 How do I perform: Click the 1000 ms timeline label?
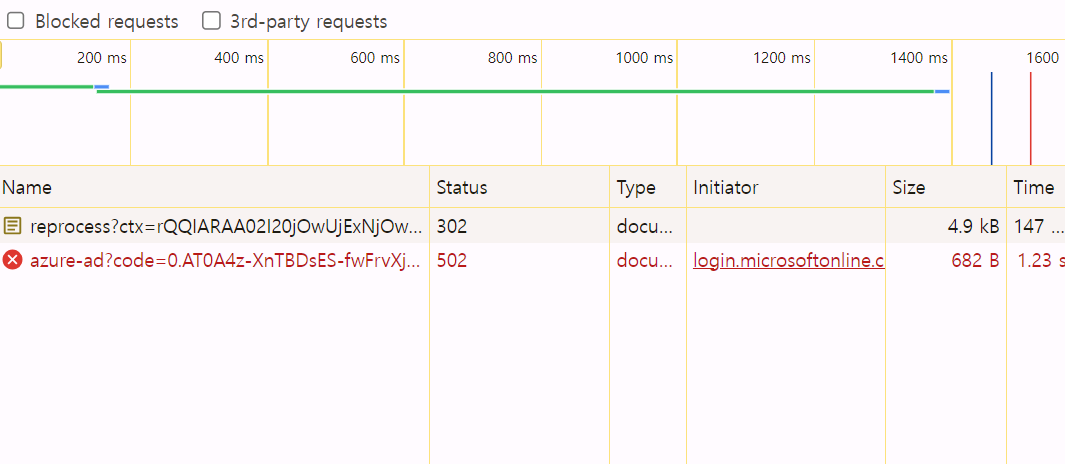point(645,58)
